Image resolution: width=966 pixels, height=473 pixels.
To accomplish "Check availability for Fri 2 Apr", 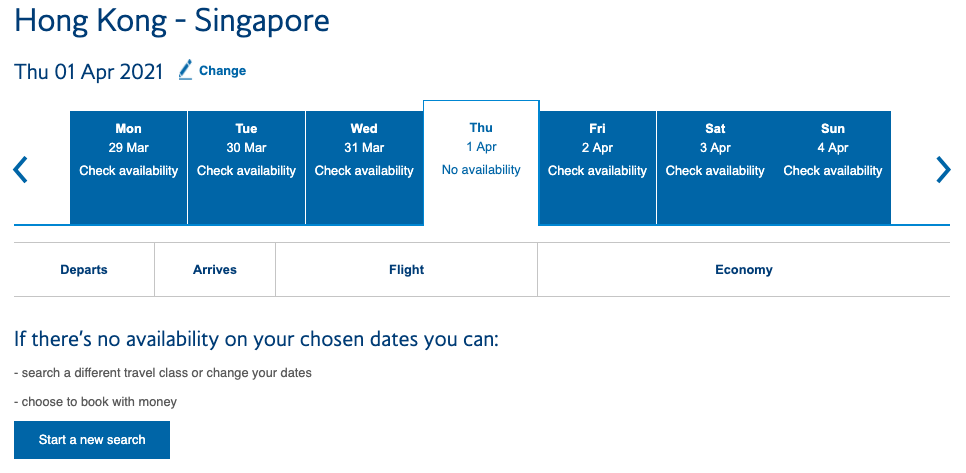I will click(x=598, y=168).
